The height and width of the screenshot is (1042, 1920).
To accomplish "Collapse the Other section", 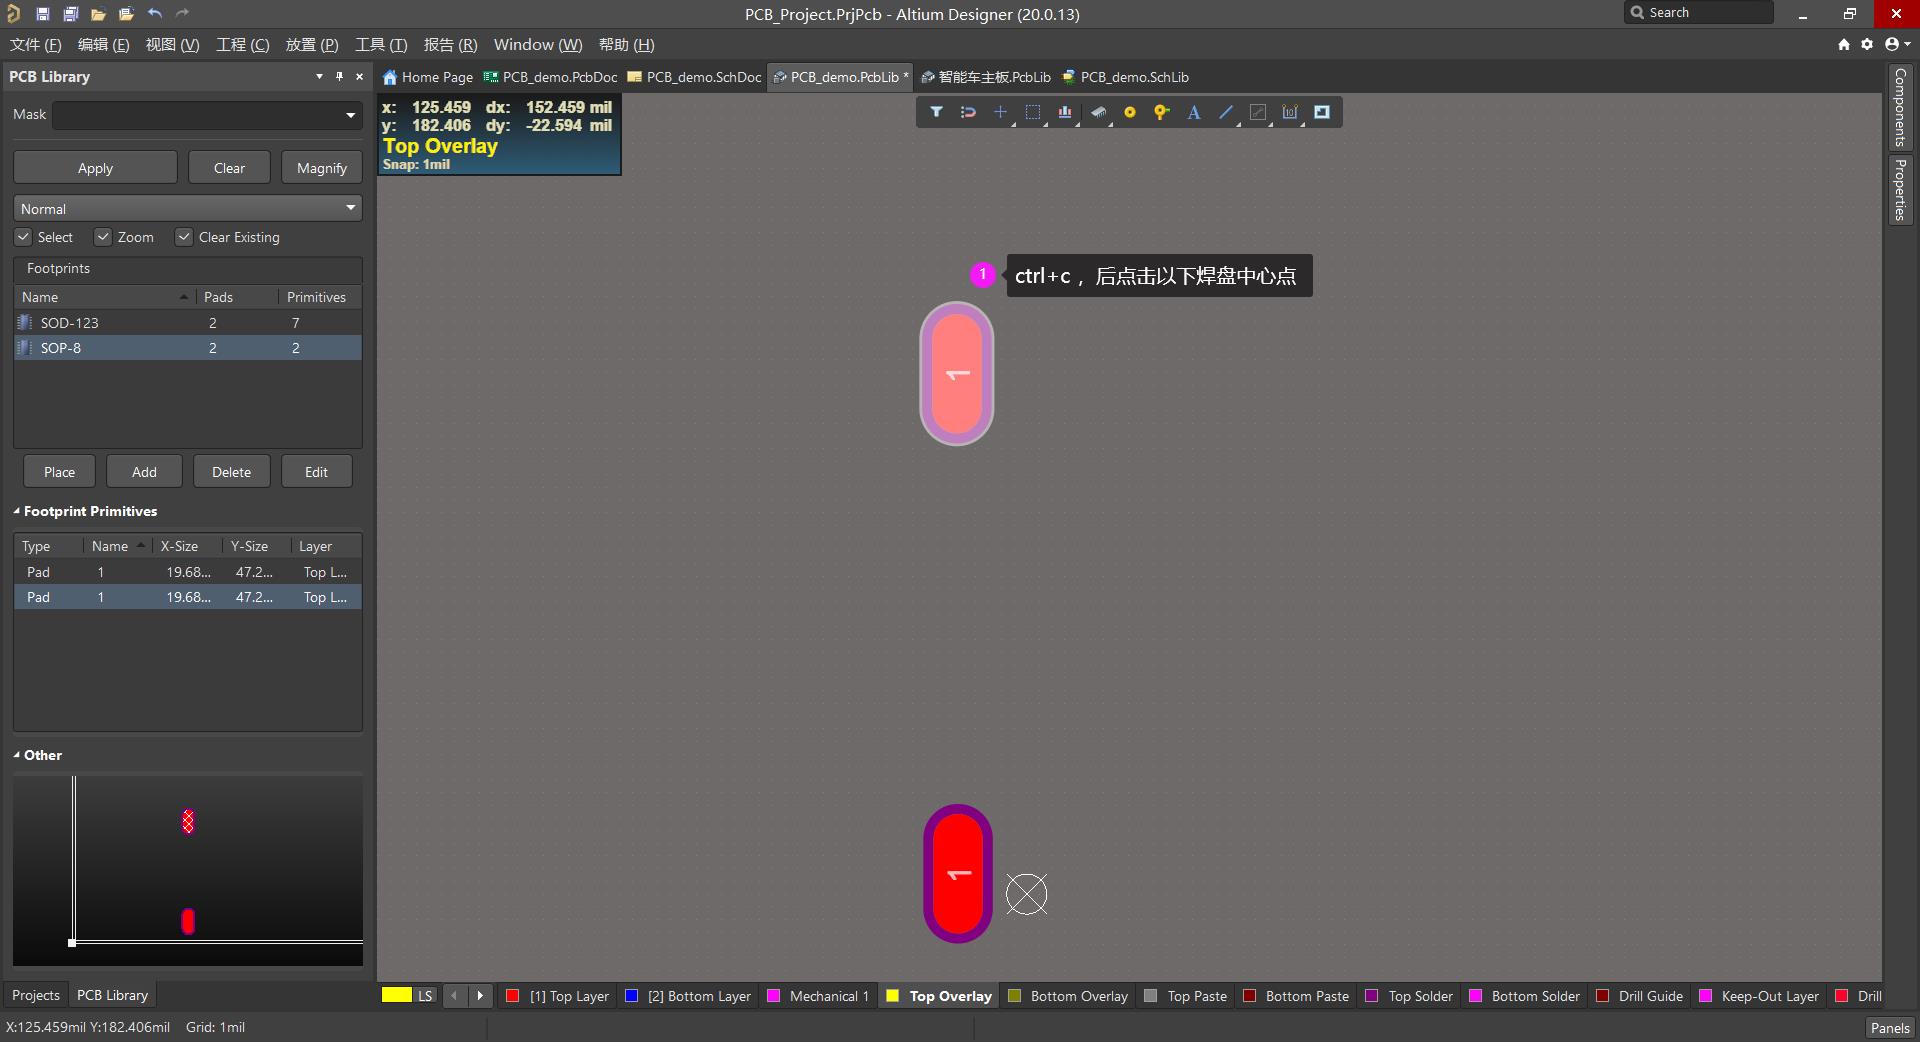I will click(16, 755).
